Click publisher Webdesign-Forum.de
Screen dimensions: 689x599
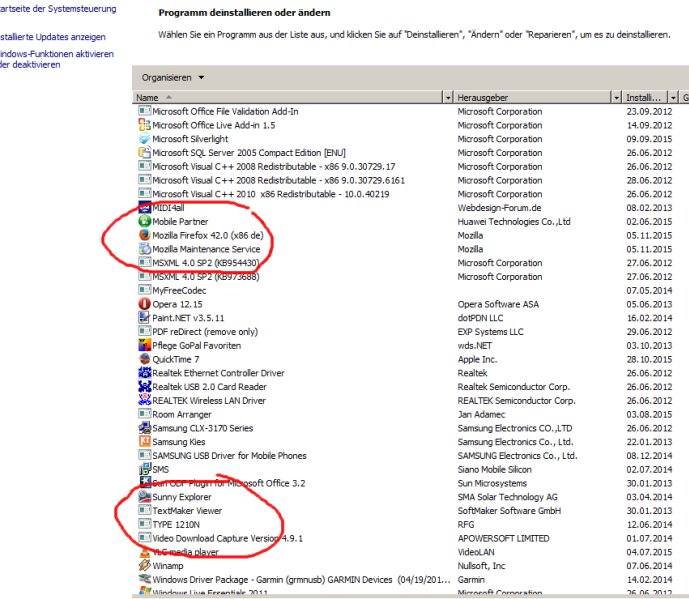[499, 207]
